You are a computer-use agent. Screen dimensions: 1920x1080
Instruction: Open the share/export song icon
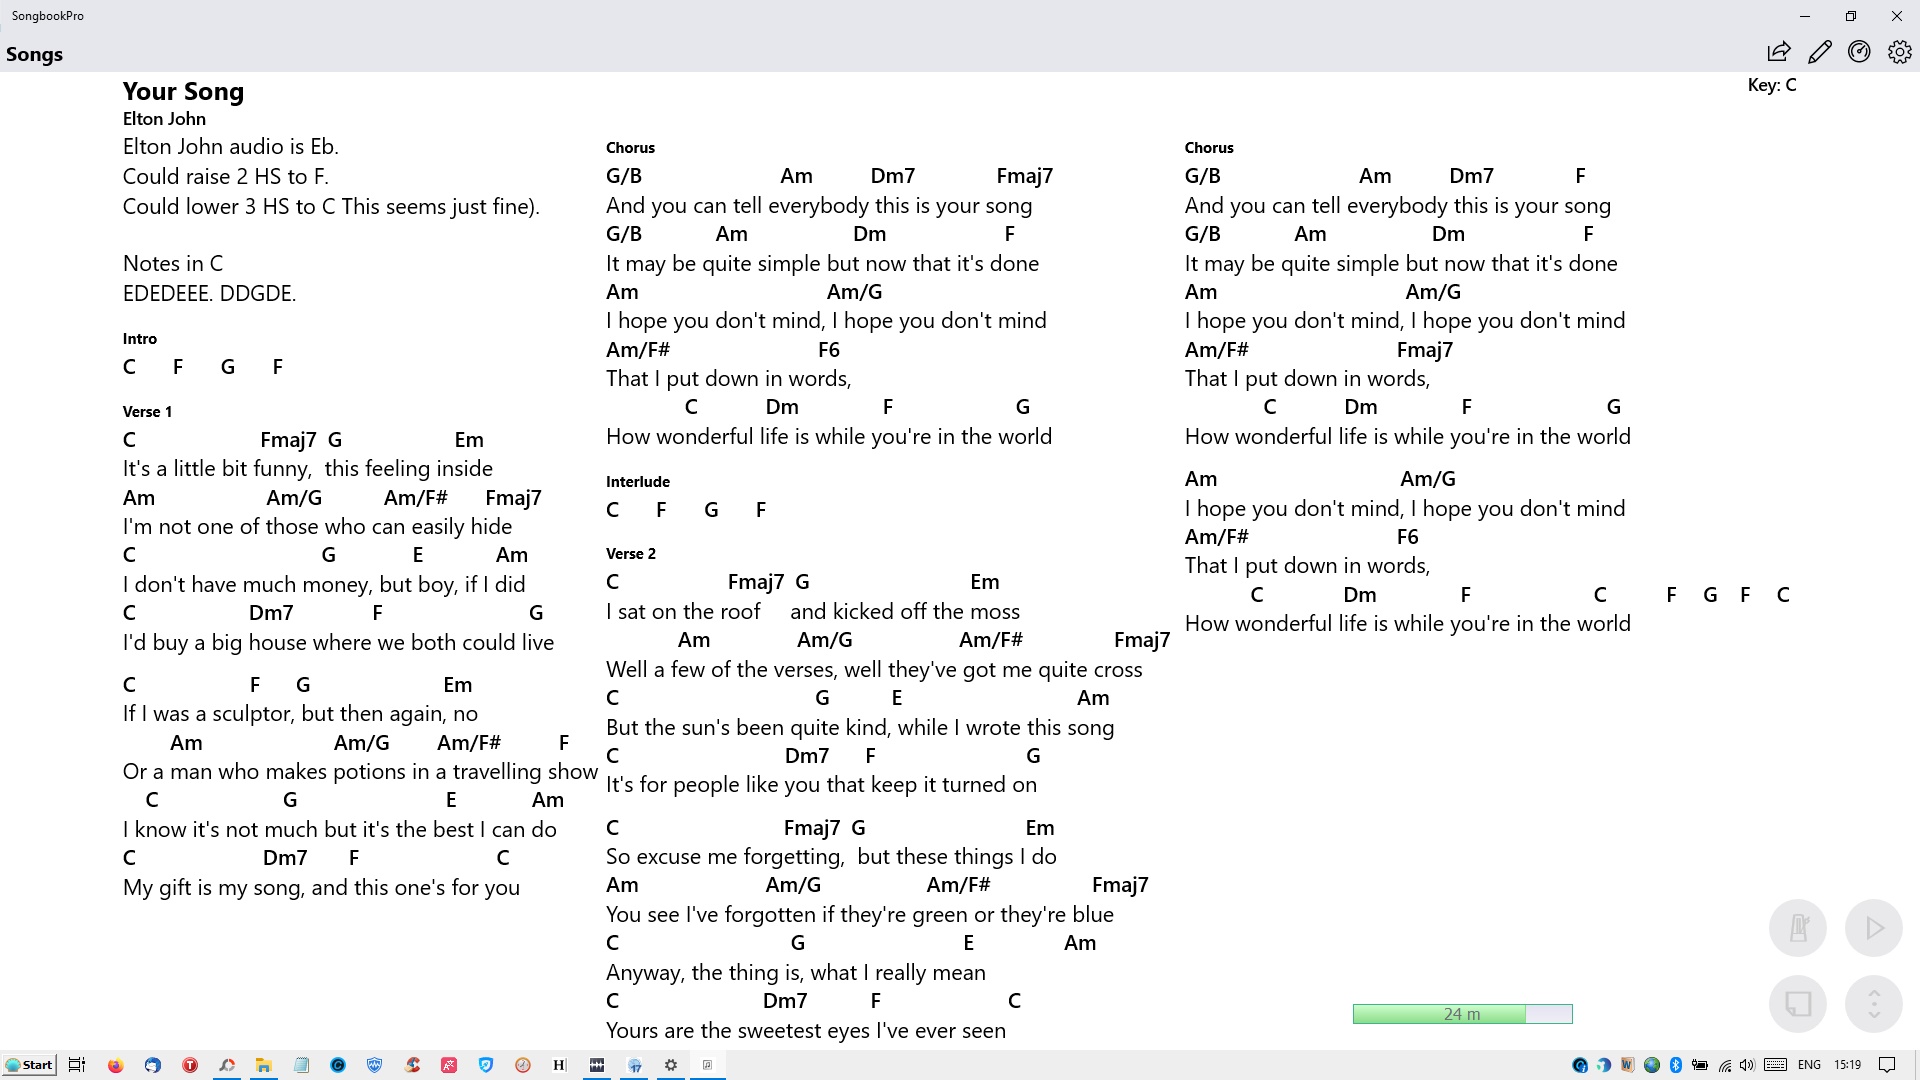point(1779,52)
